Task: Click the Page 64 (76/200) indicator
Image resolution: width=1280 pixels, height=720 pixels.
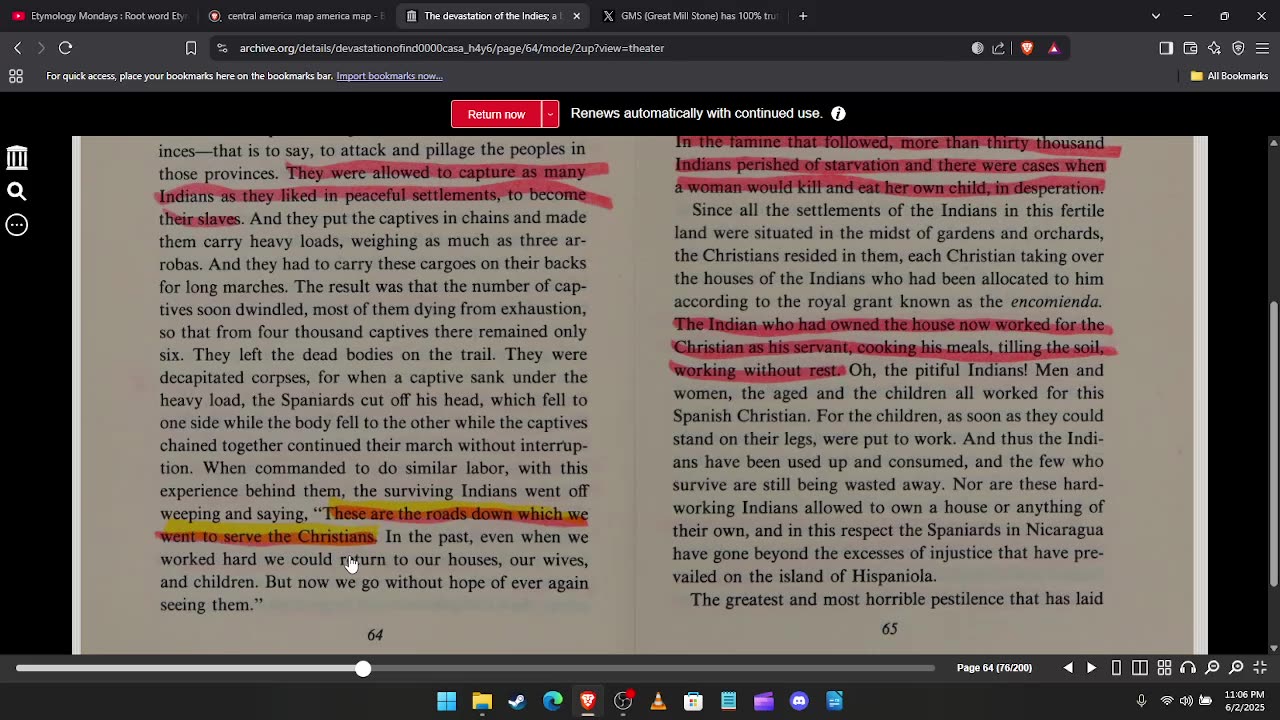Action: click(994, 668)
